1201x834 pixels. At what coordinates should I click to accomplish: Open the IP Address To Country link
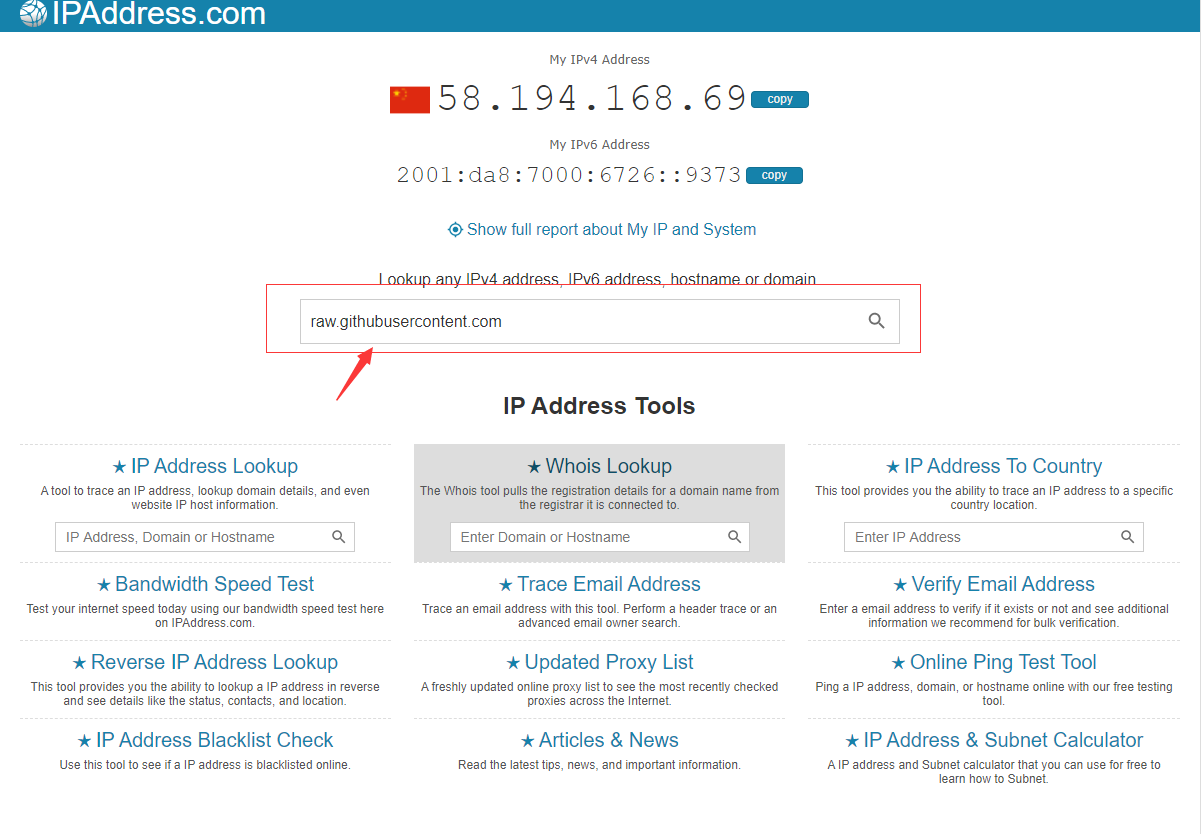(x=1003, y=466)
